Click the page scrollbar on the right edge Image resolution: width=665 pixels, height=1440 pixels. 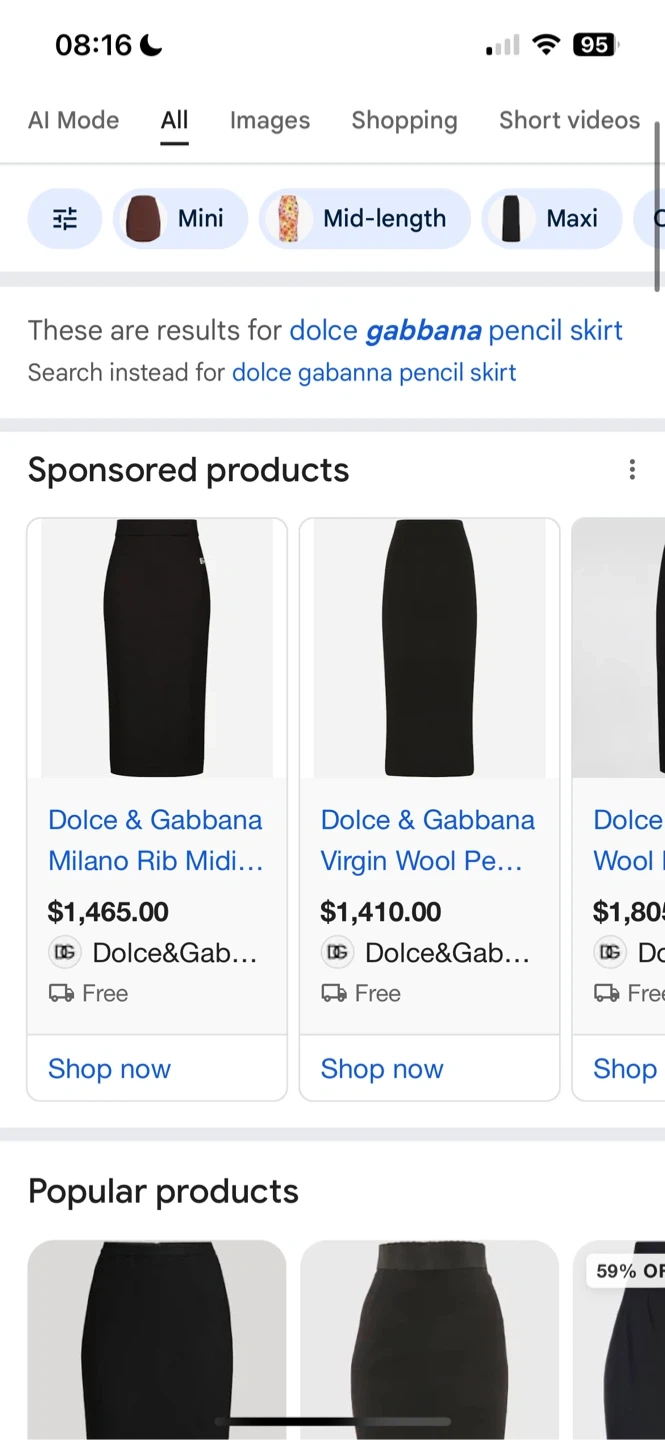(658, 205)
